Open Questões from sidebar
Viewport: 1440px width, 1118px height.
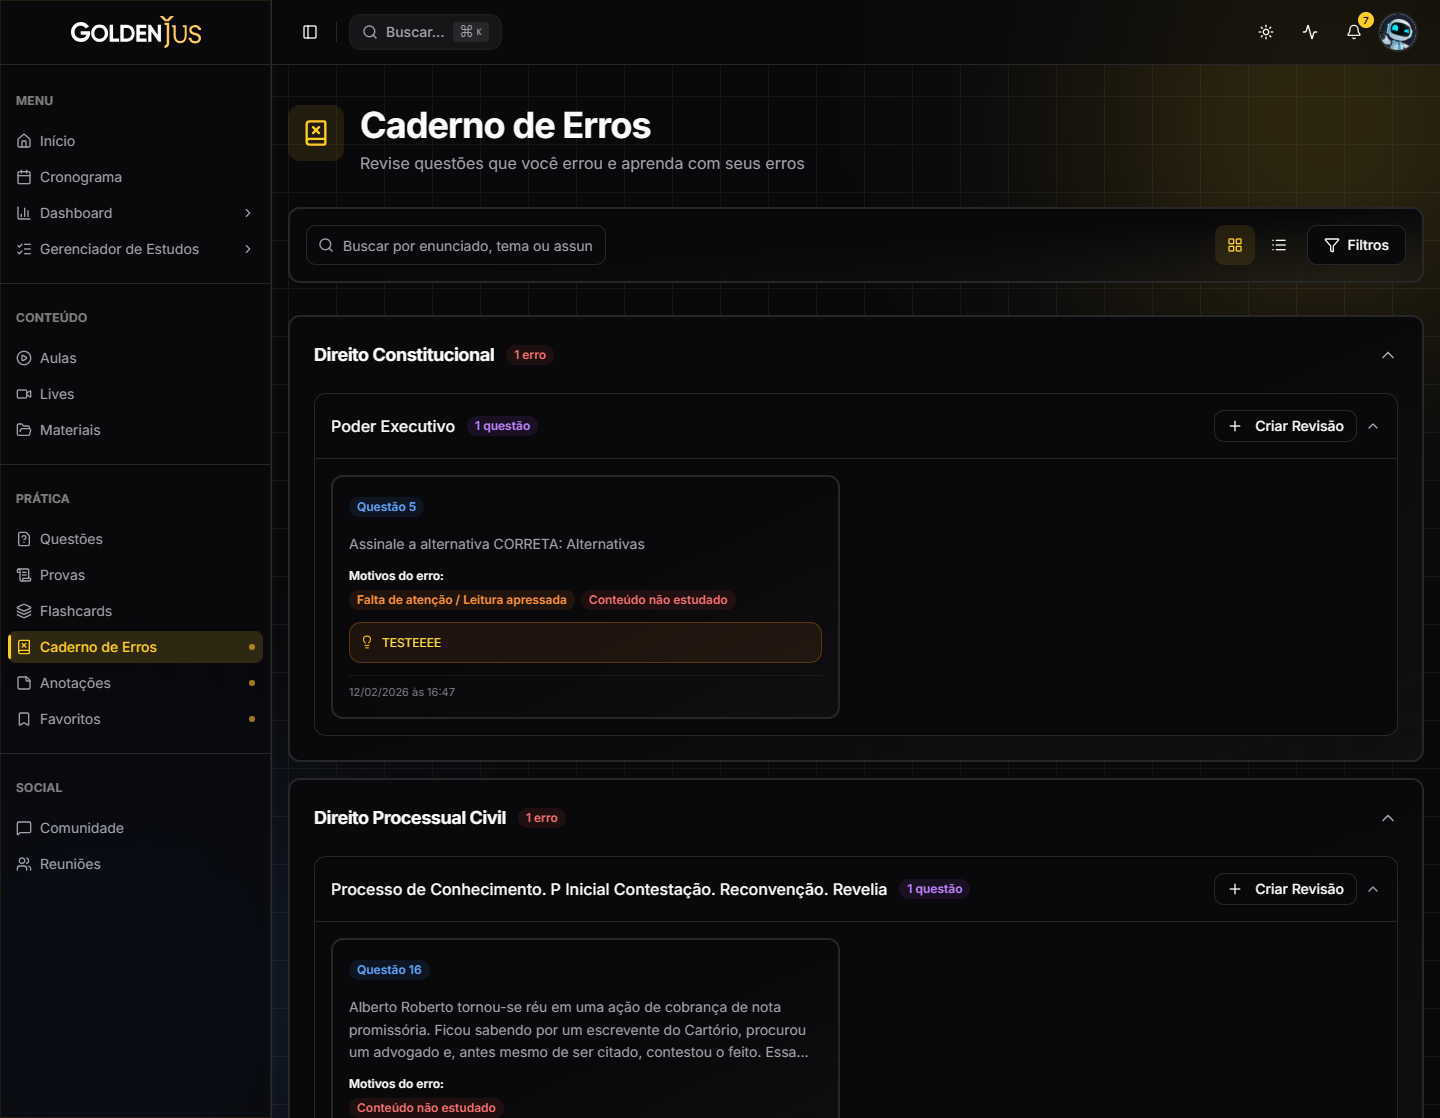point(135,539)
